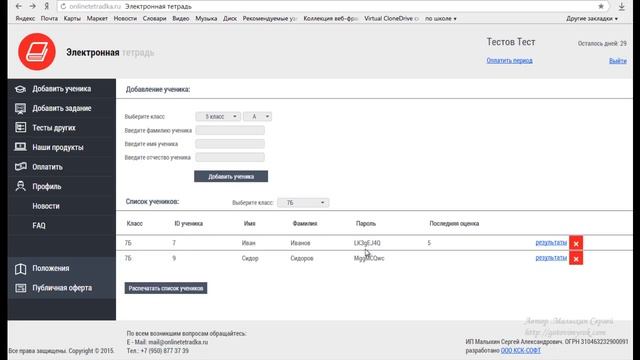This screenshot has height=360, width=640.
Task: Click the Фамилия column header
Action: tap(305, 224)
